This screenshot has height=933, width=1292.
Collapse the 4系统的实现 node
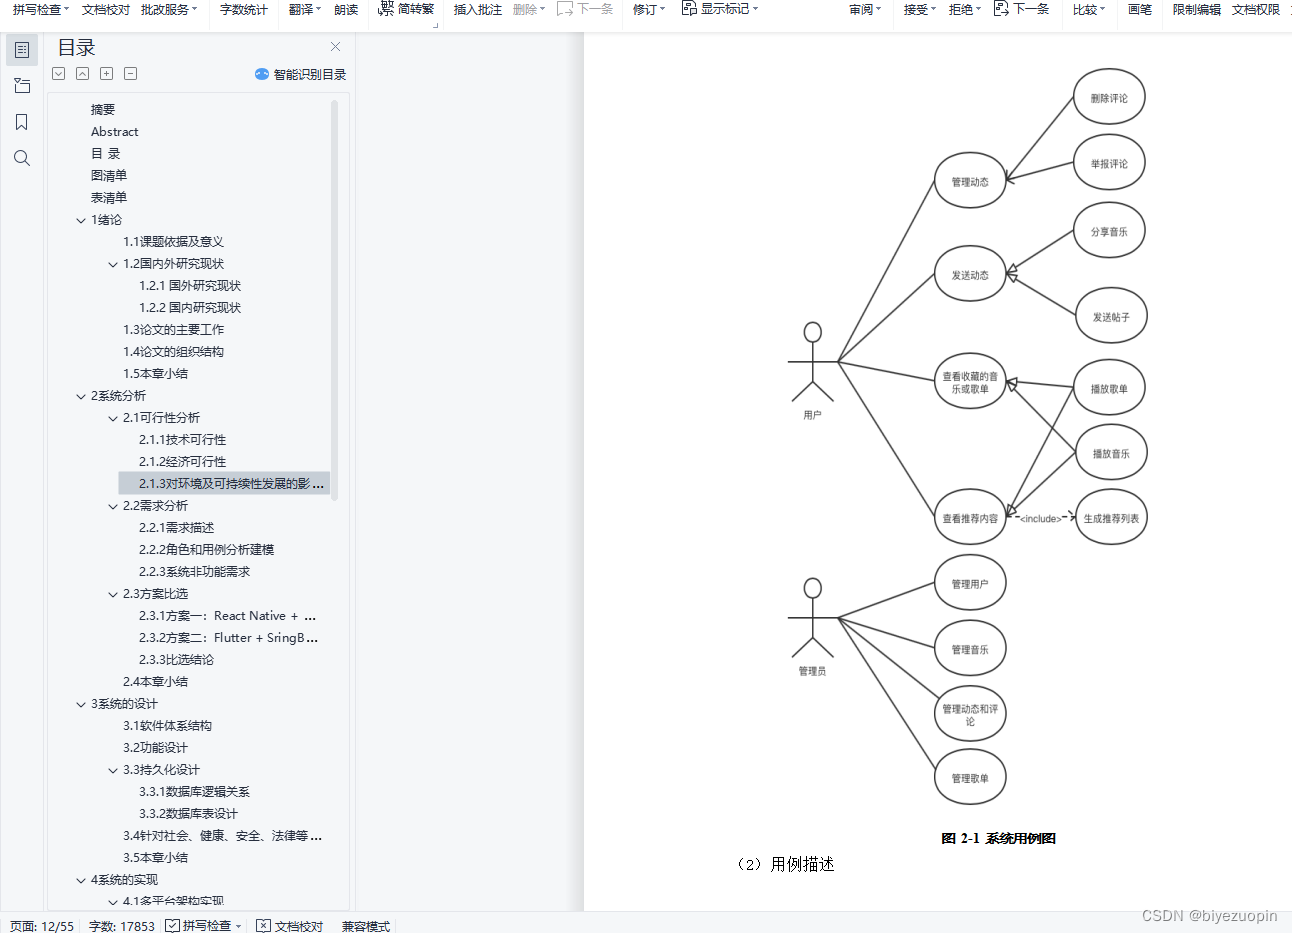click(x=81, y=880)
